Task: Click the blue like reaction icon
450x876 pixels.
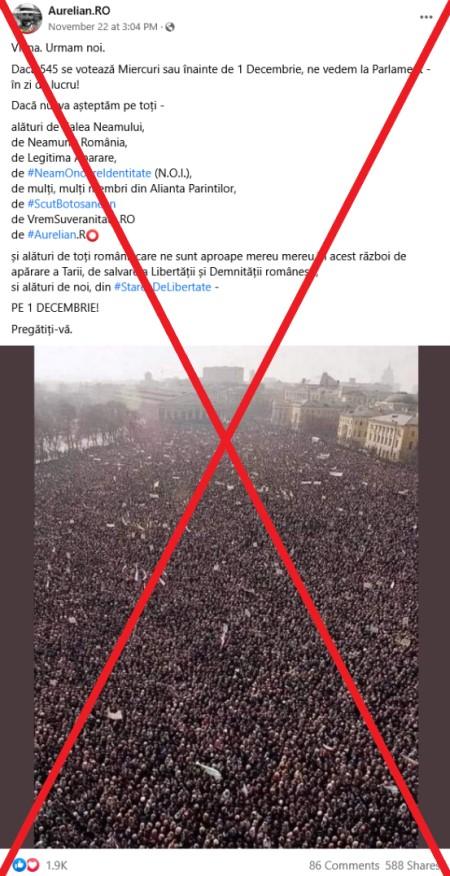Action: (19, 865)
